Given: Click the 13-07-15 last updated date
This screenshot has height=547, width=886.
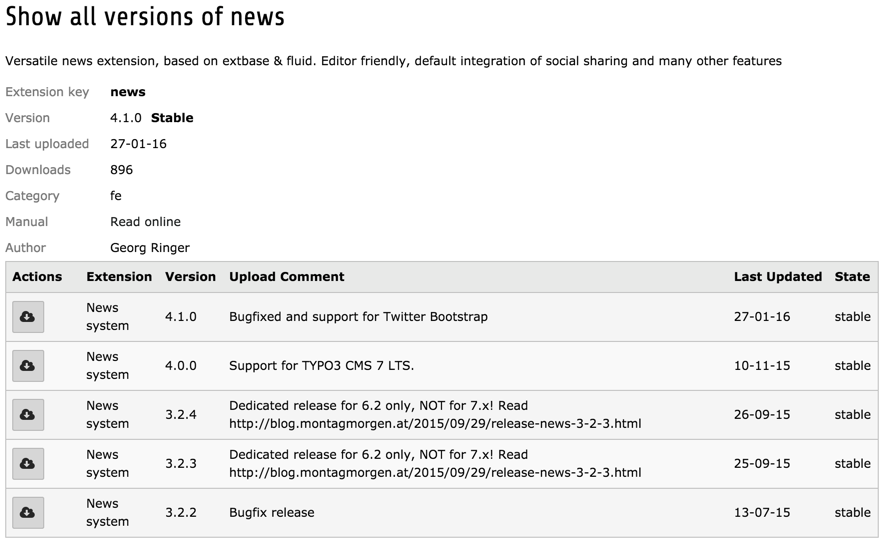Looking at the screenshot, I should pos(761,513).
